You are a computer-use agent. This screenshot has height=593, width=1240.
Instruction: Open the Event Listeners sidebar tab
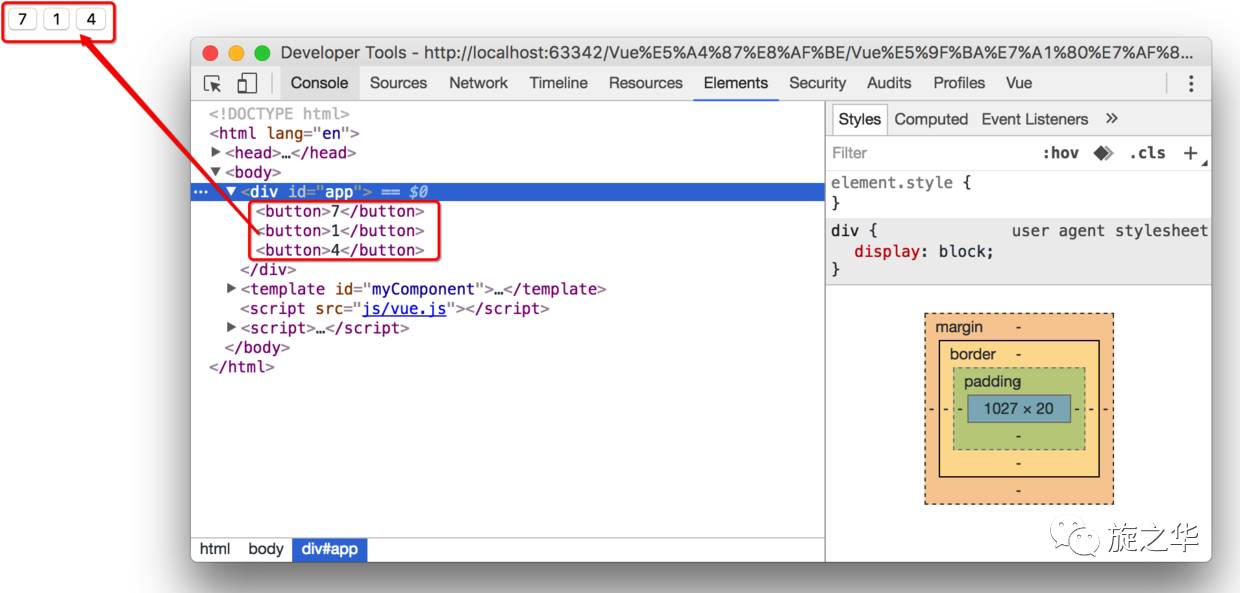pos(1034,119)
